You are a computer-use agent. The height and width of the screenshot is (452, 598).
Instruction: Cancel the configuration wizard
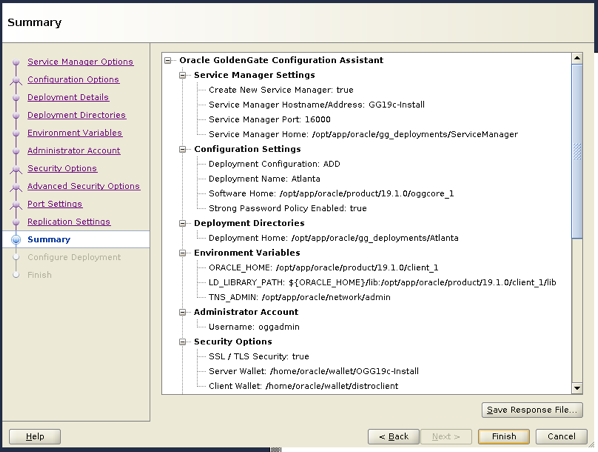[x=561, y=436]
